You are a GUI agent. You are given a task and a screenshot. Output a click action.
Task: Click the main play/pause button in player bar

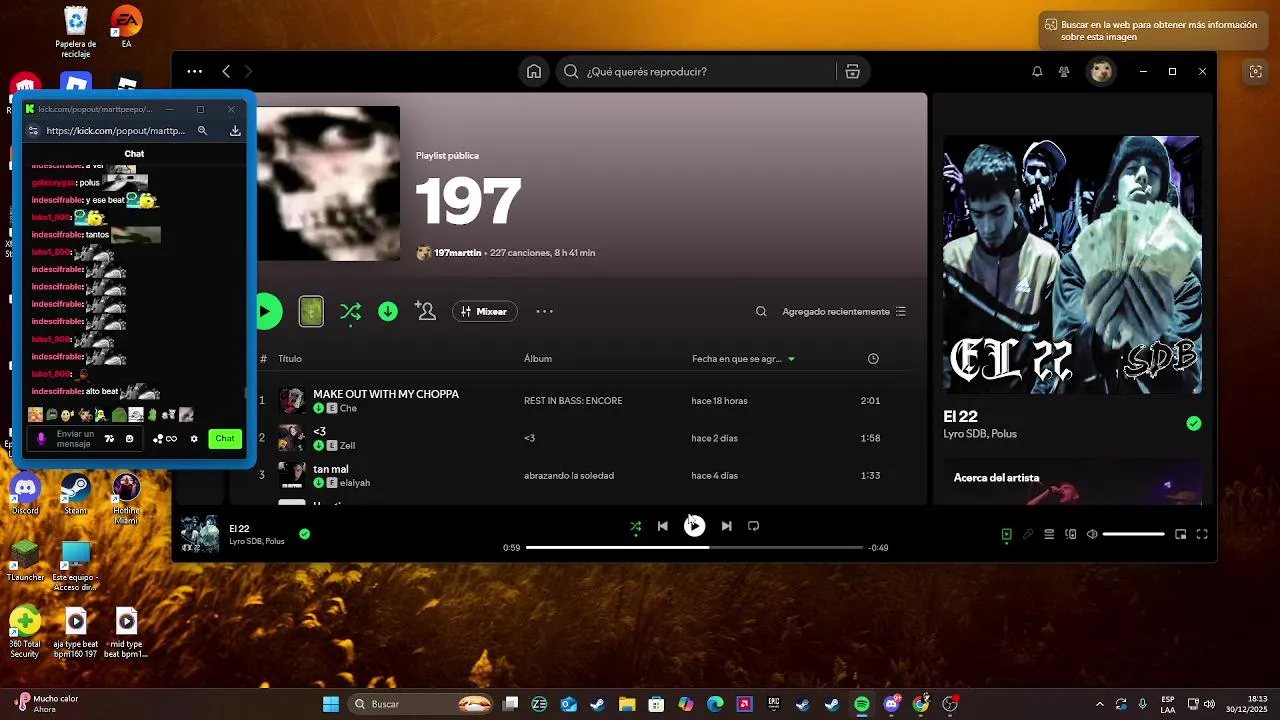click(x=694, y=526)
